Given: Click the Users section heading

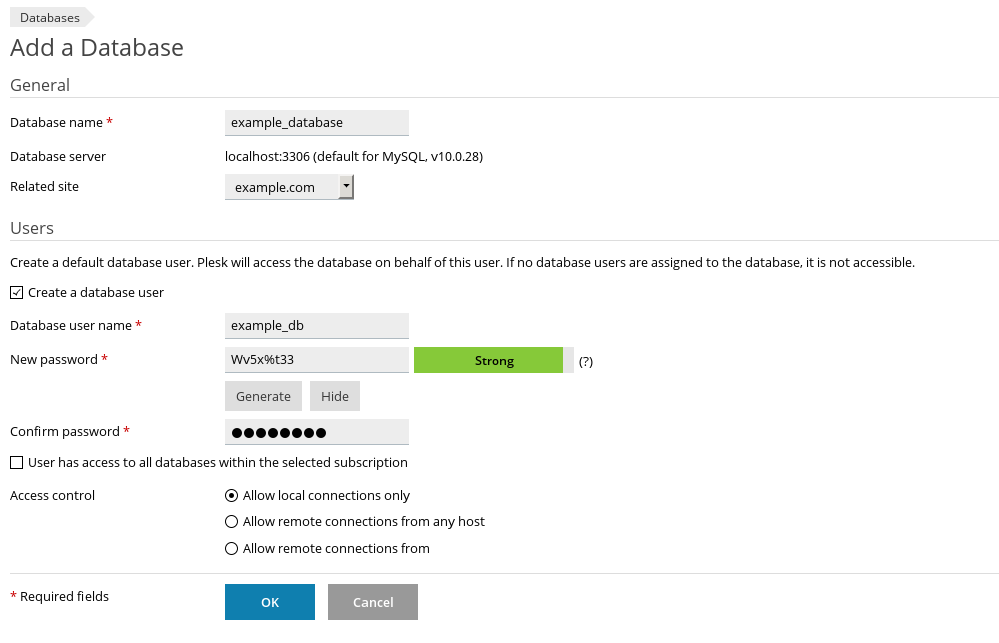Looking at the screenshot, I should point(32,228).
